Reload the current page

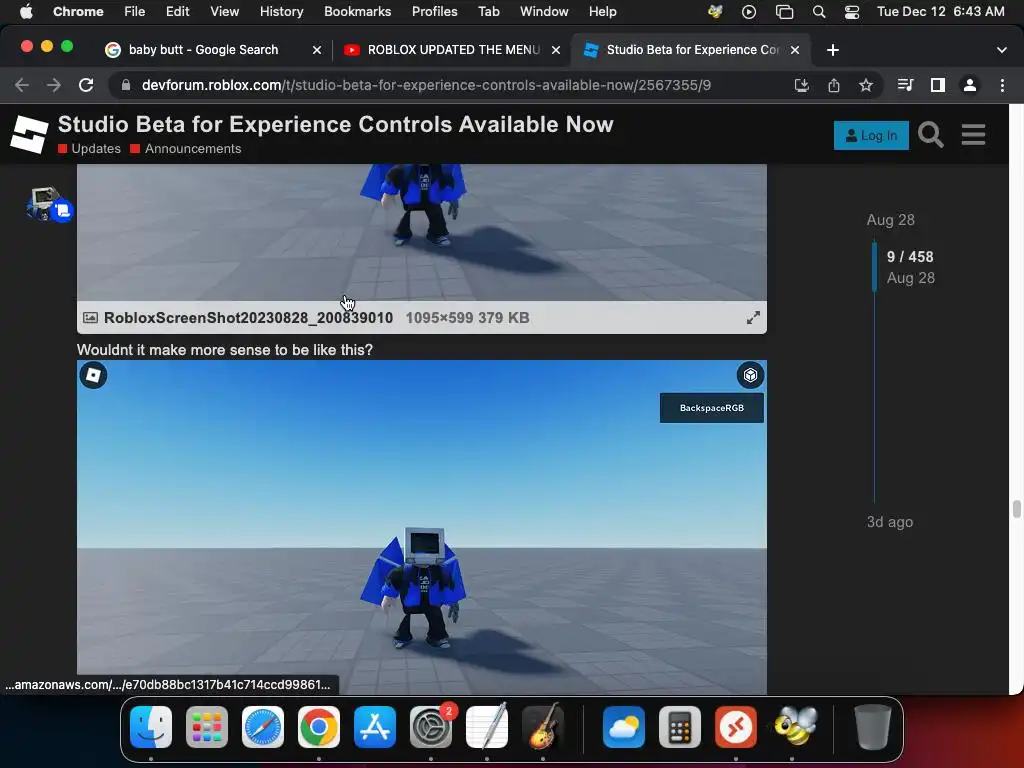coord(86,85)
